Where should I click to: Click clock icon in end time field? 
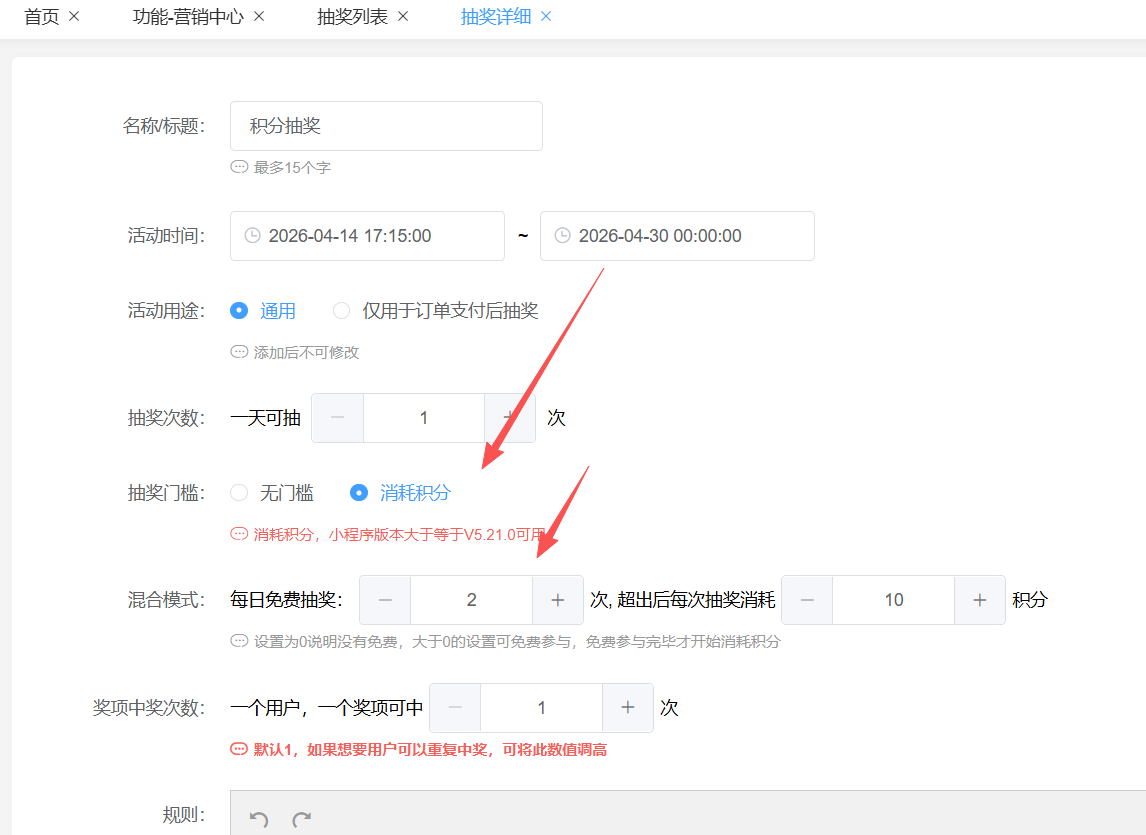click(562, 236)
